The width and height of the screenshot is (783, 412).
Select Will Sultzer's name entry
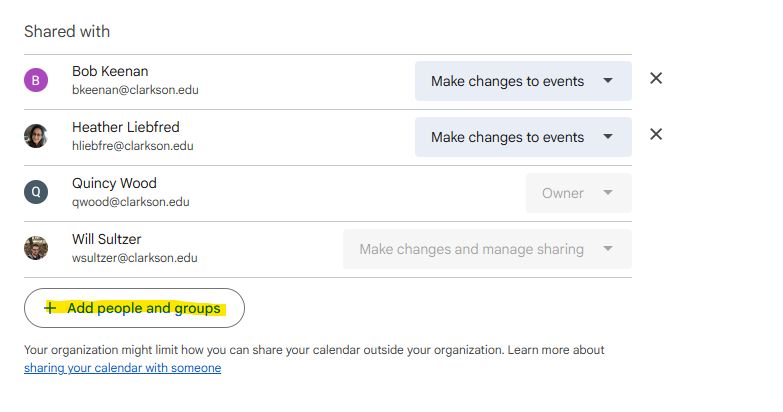[106, 239]
